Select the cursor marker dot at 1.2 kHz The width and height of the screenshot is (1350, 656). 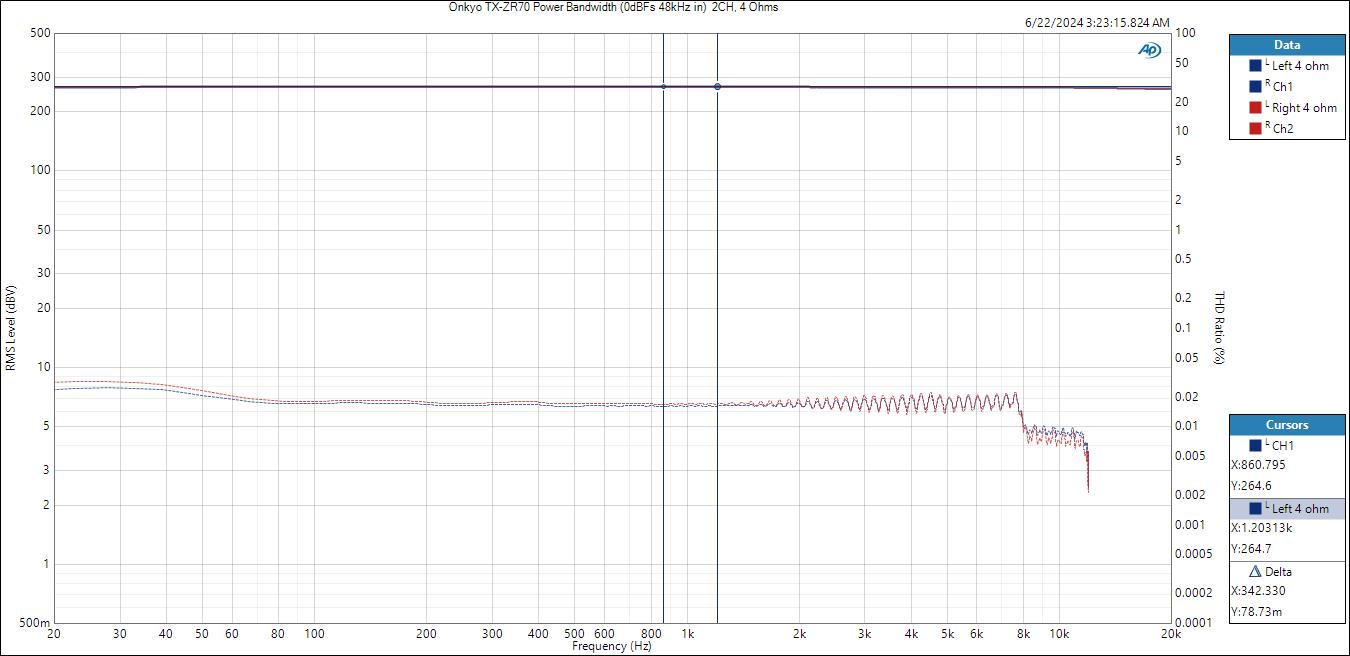[717, 87]
